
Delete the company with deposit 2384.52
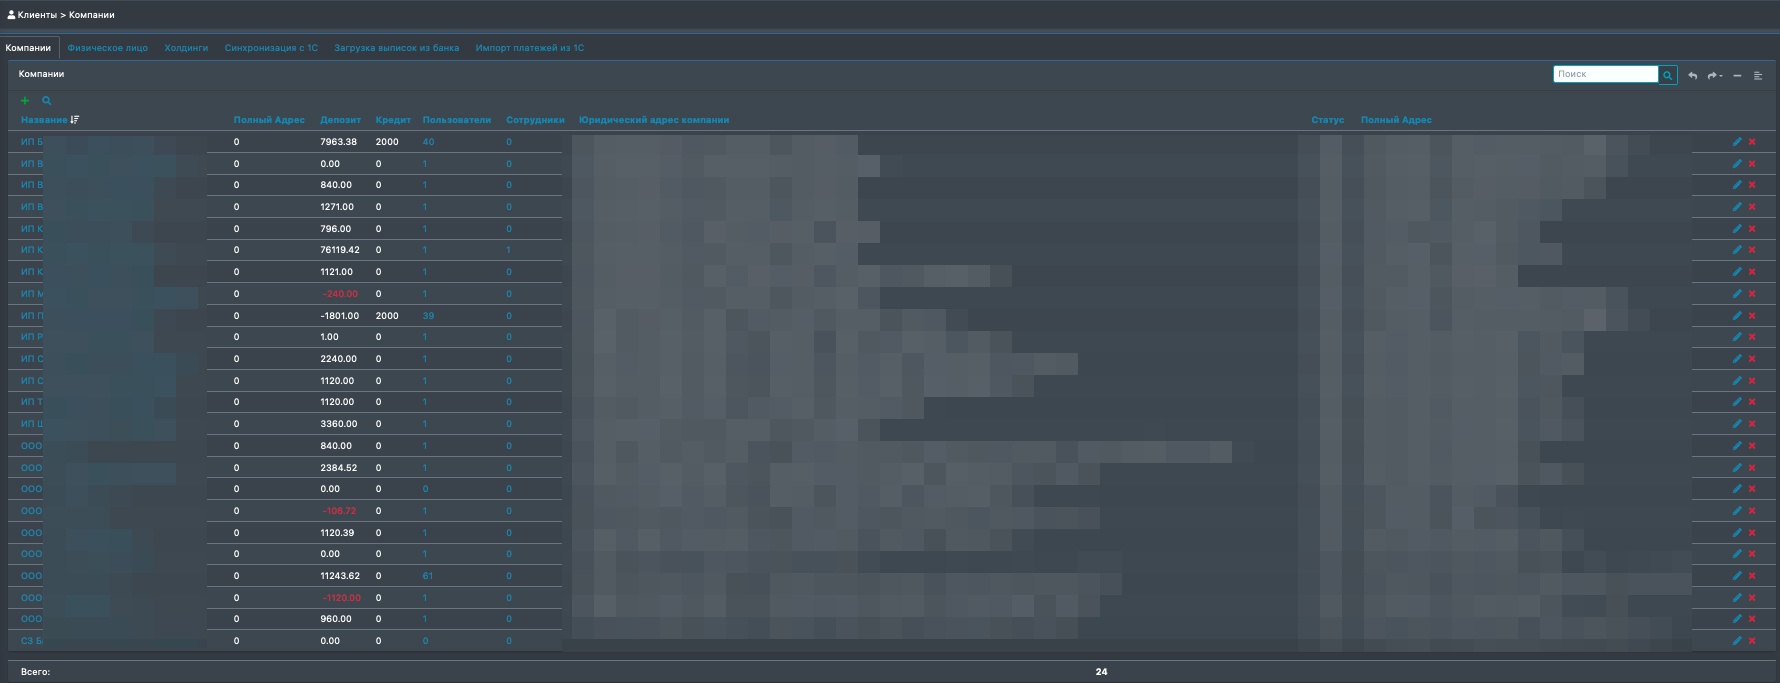pos(1752,468)
